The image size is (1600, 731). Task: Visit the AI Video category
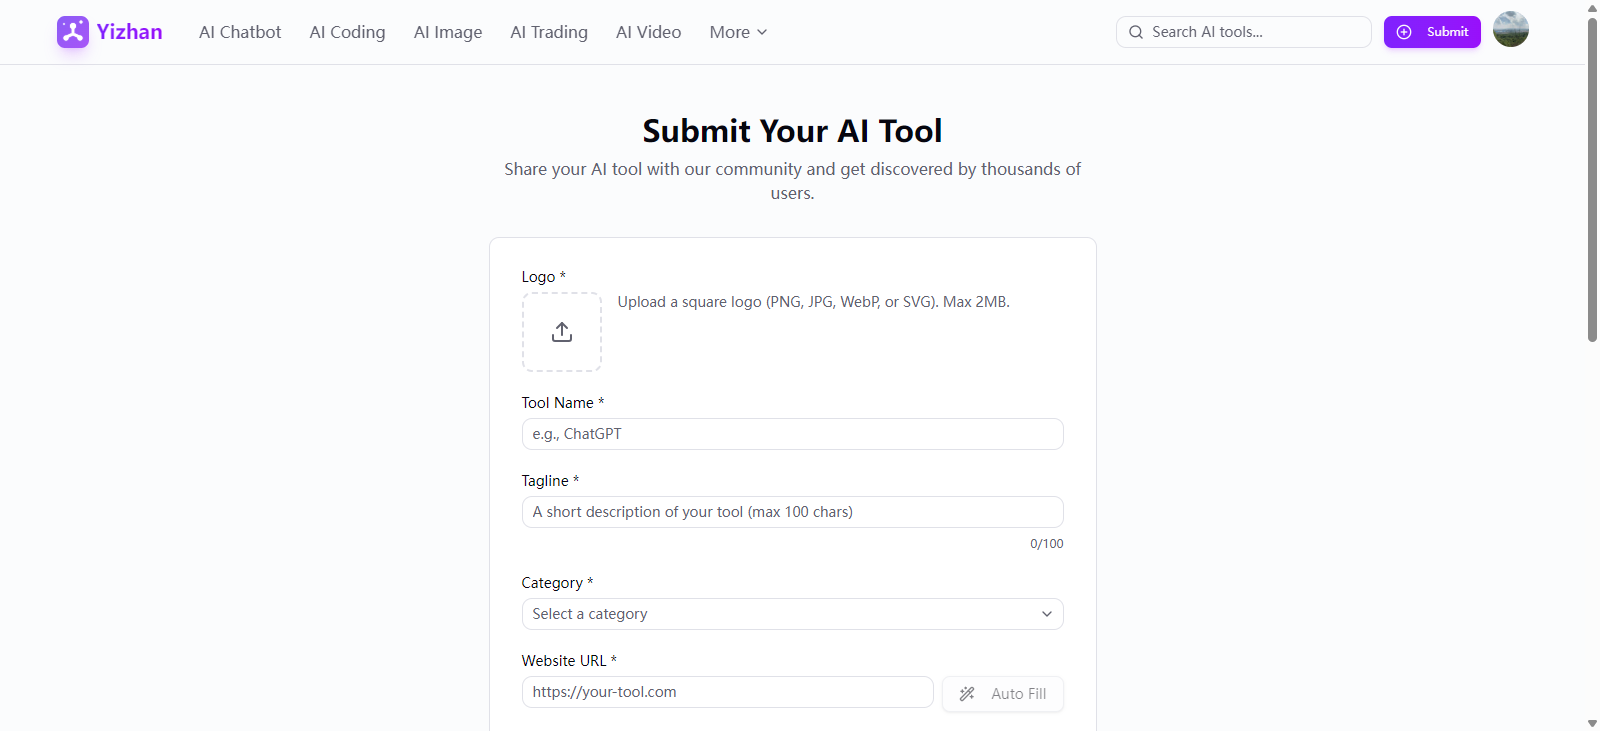[648, 32]
